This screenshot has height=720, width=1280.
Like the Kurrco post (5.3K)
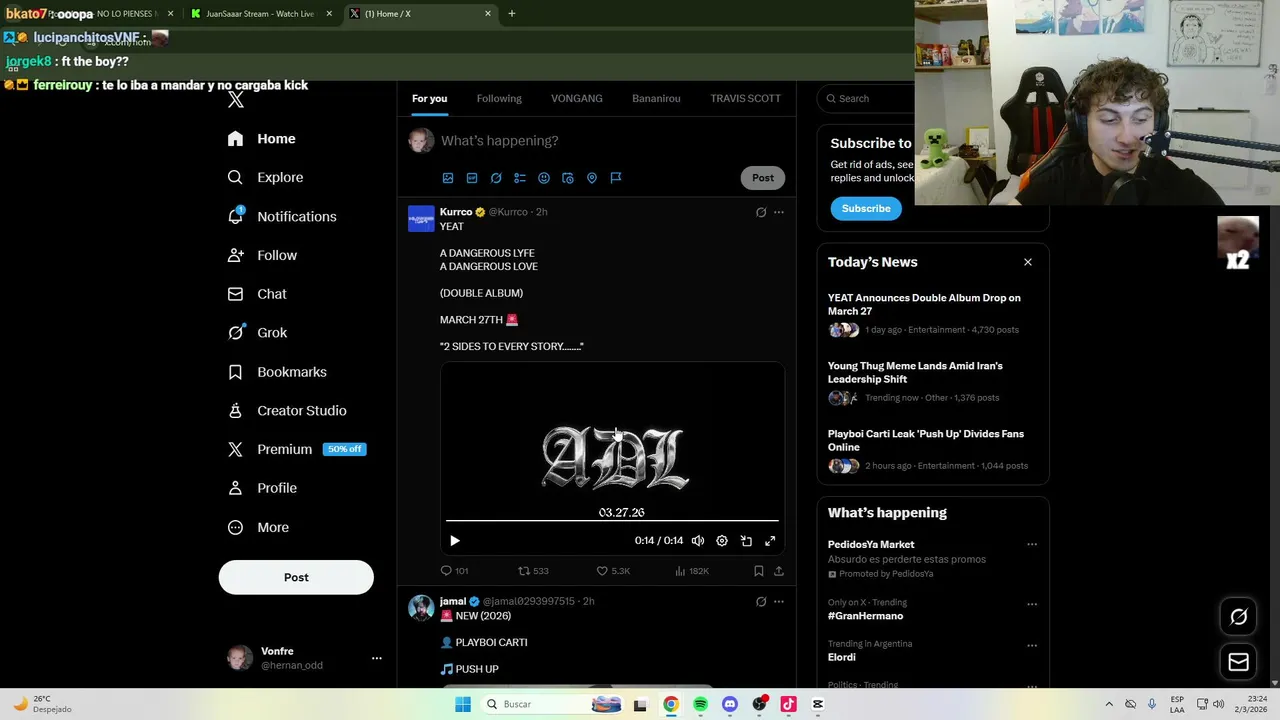(613, 571)
